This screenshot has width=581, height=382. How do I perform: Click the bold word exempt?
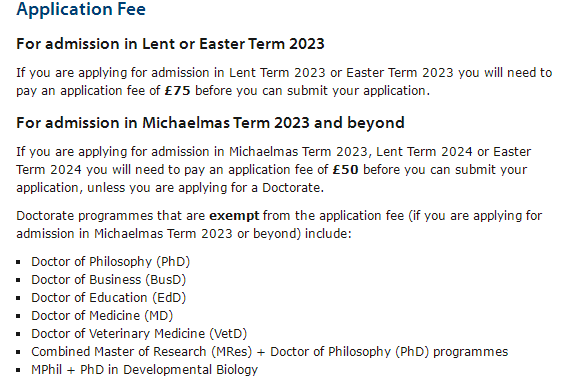[234, 216]
